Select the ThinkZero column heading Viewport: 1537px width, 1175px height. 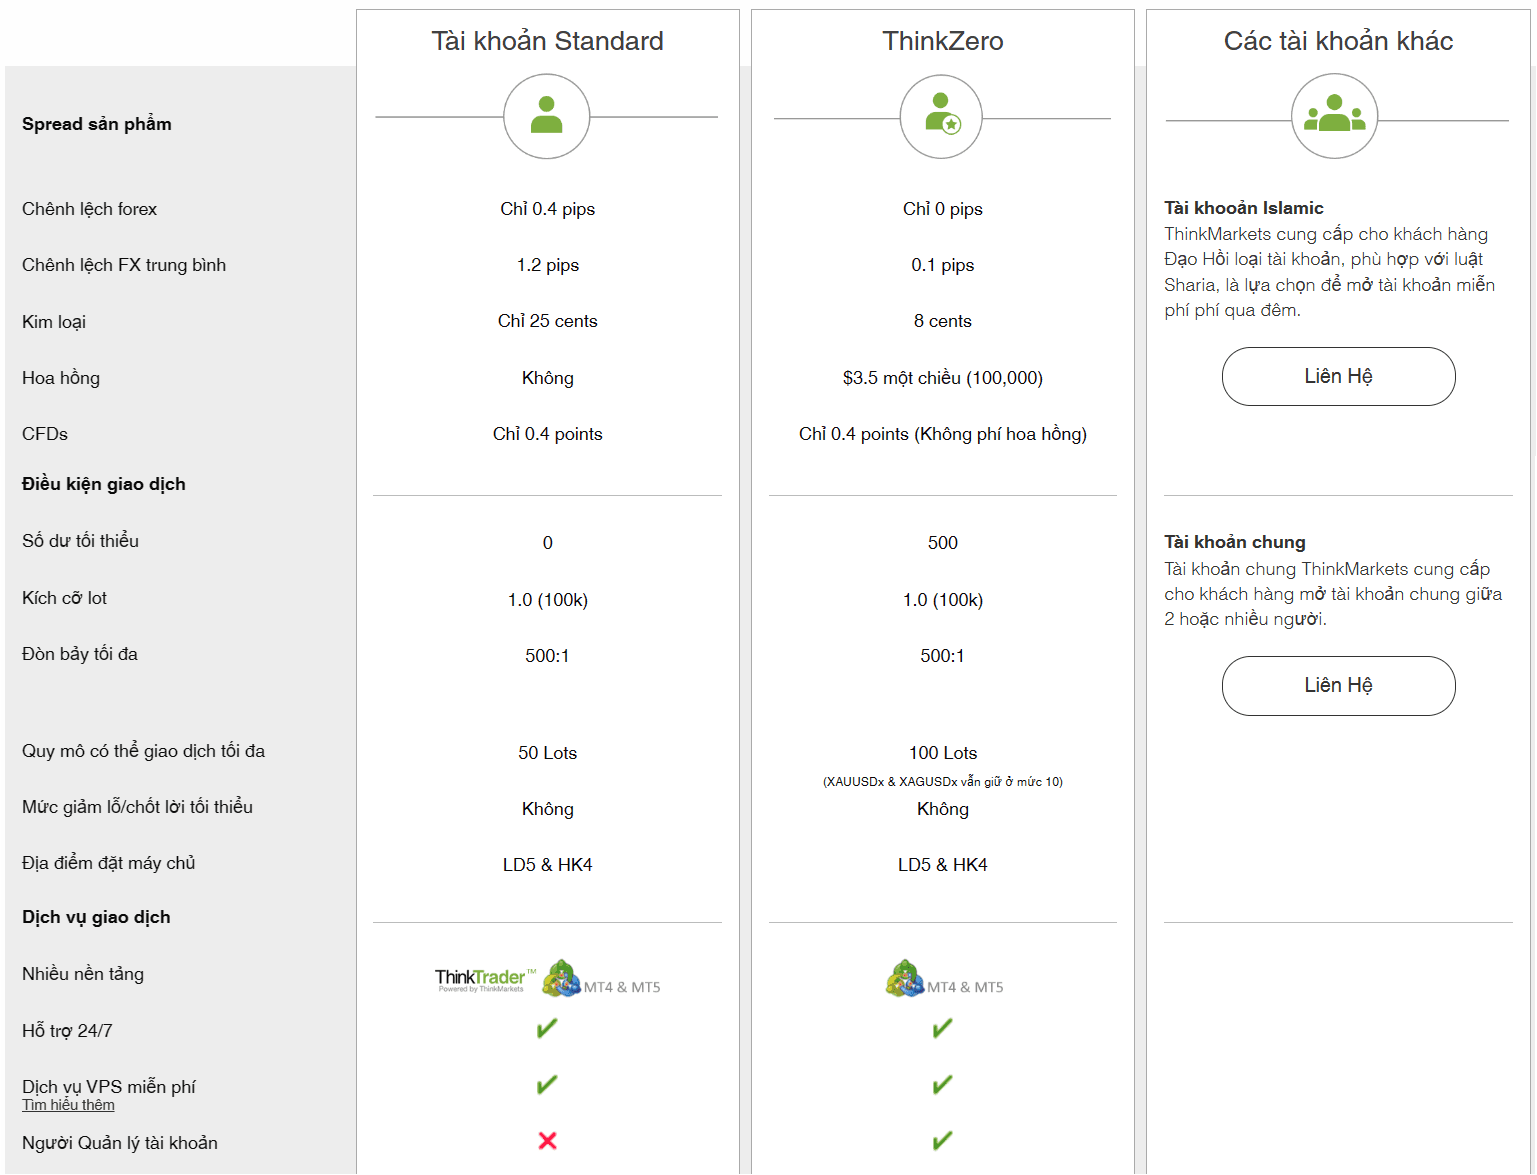(x=942, y=41)
